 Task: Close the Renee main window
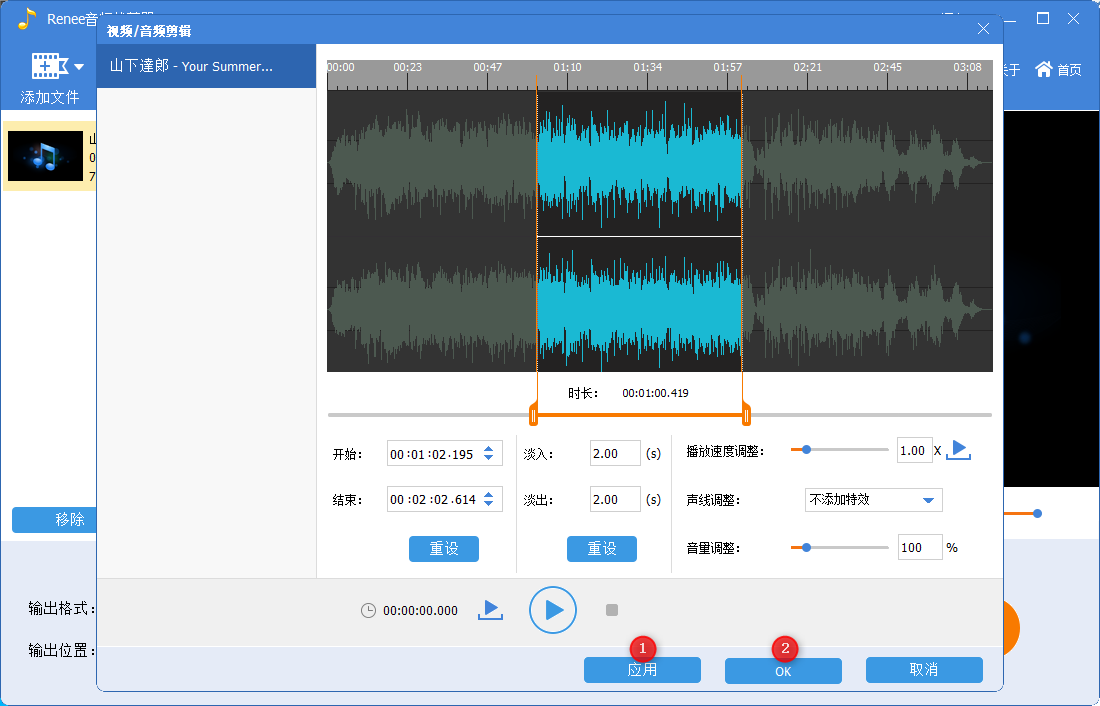coord(1073,18)
